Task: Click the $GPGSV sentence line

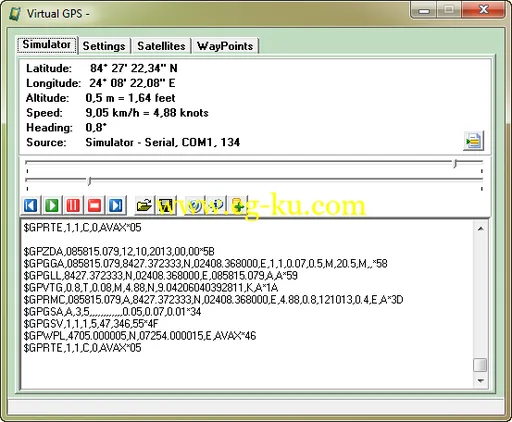Action: pyautogui.click(x=91, y=323)
